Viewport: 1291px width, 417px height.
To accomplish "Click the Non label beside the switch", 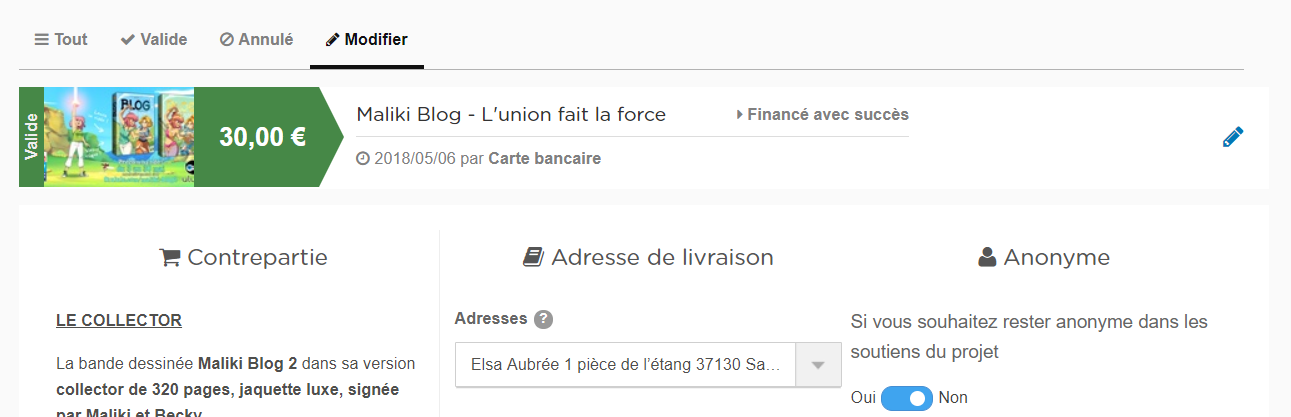I will coord(953,398).
